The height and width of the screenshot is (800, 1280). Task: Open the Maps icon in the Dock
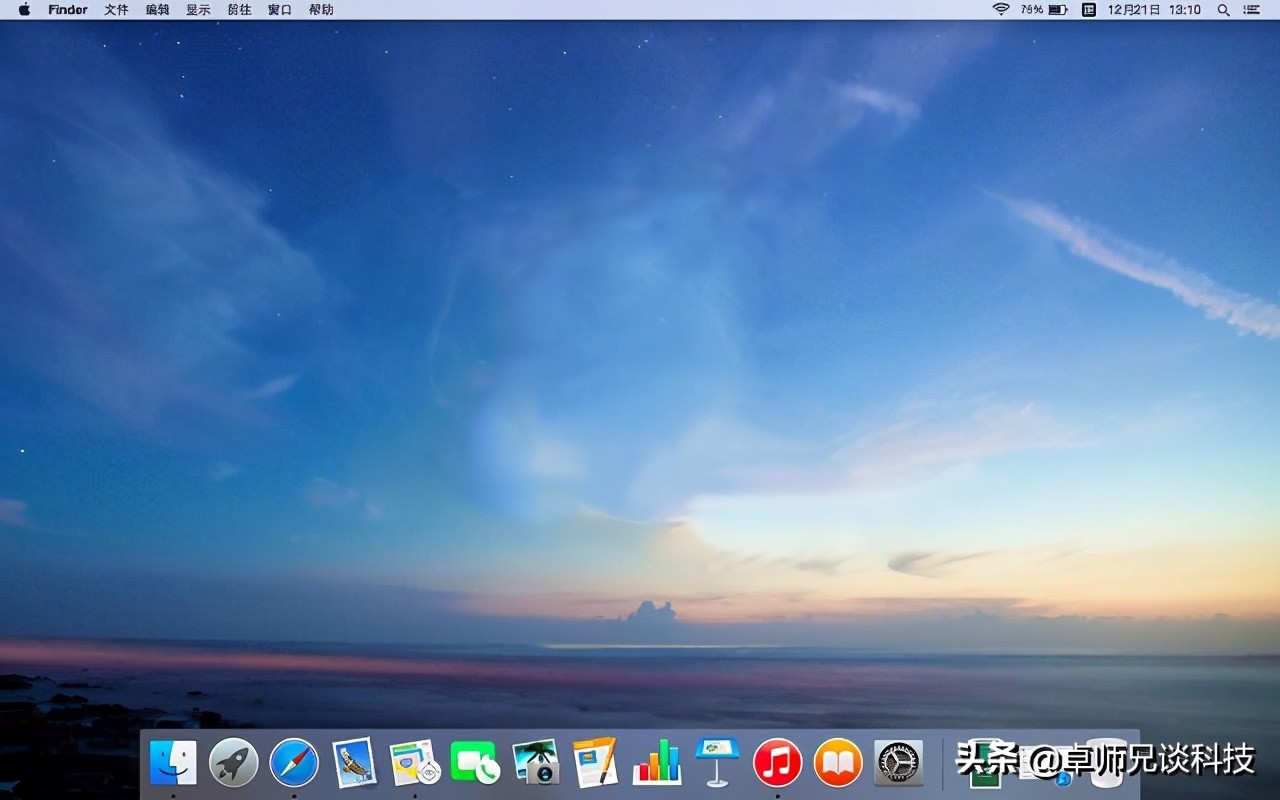point(415,763)
